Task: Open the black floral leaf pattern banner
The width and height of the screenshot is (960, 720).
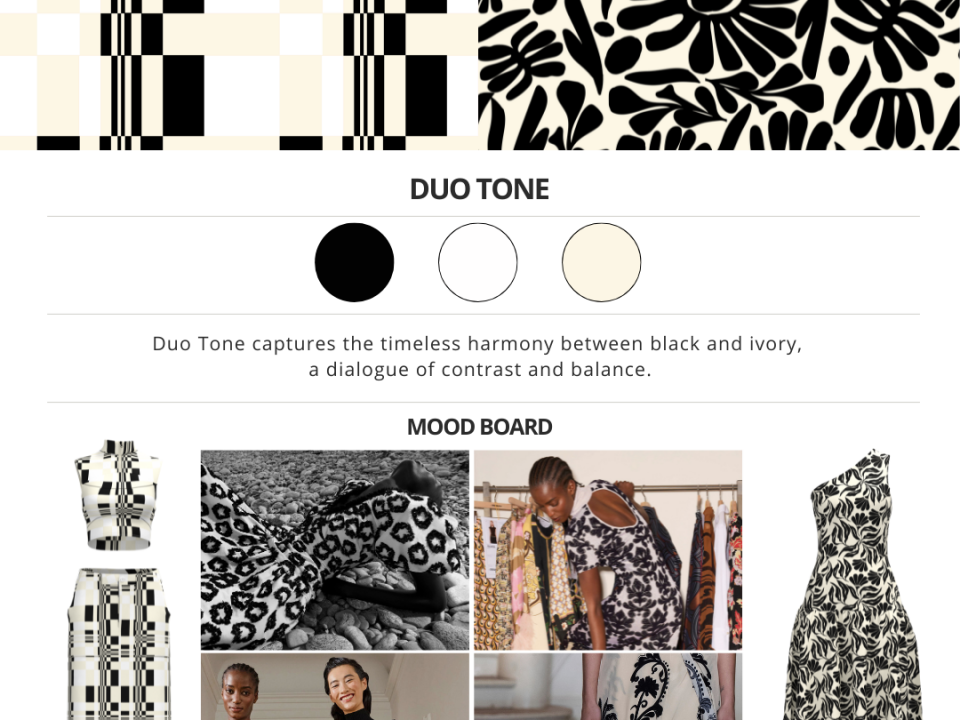Action: [x=719, y=75]
